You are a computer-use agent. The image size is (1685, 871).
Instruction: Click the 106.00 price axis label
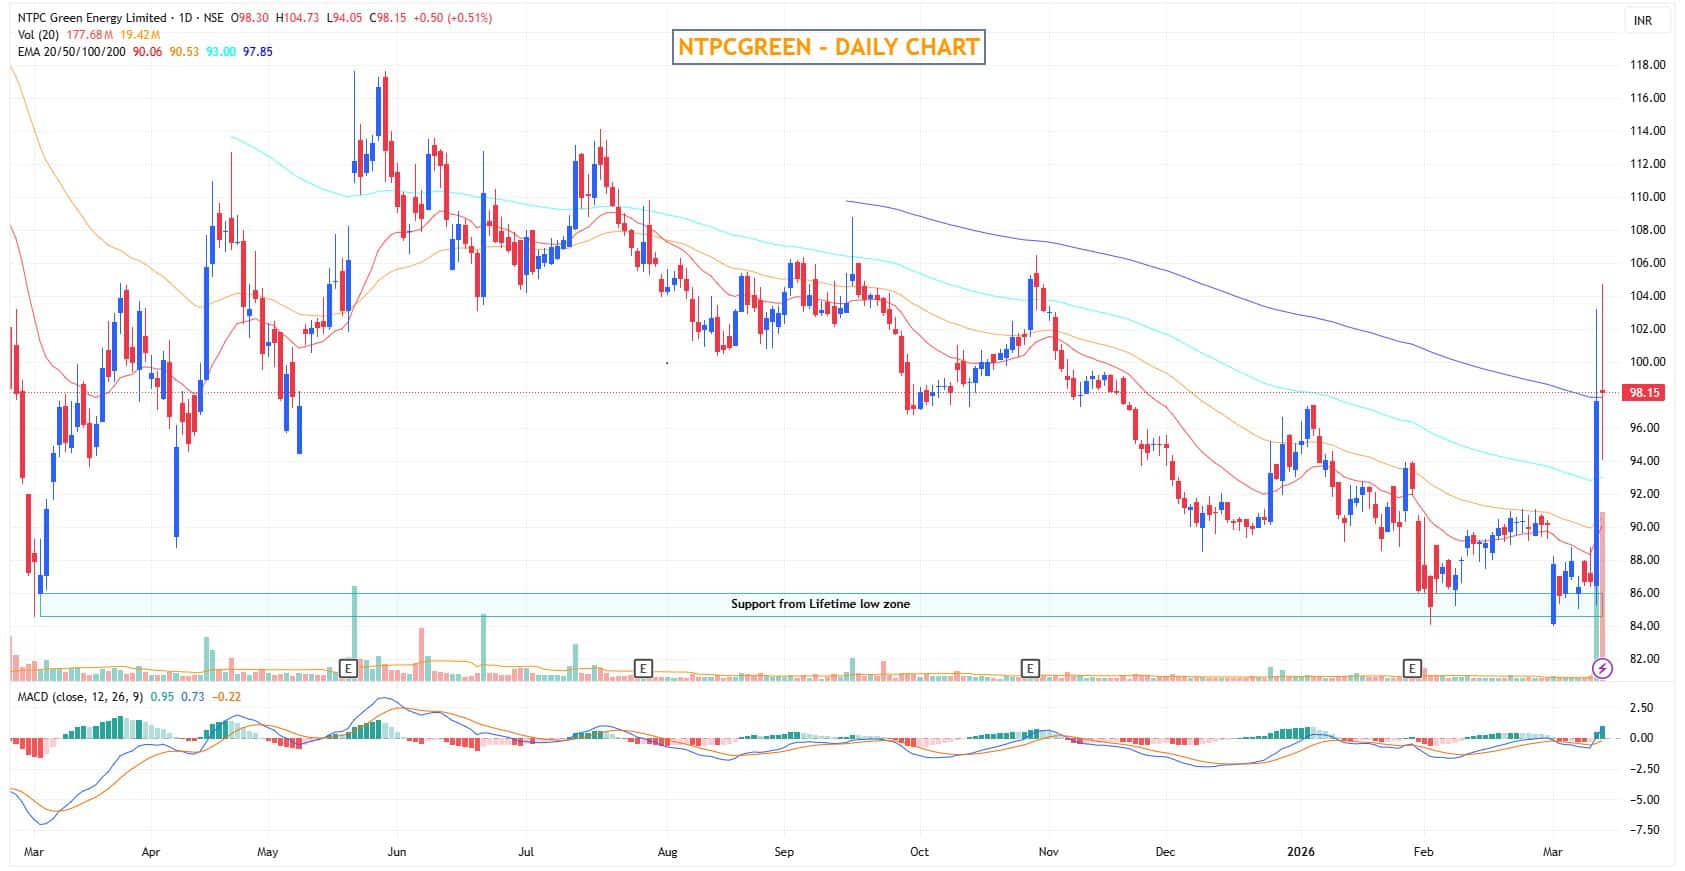click(1647, 263)
